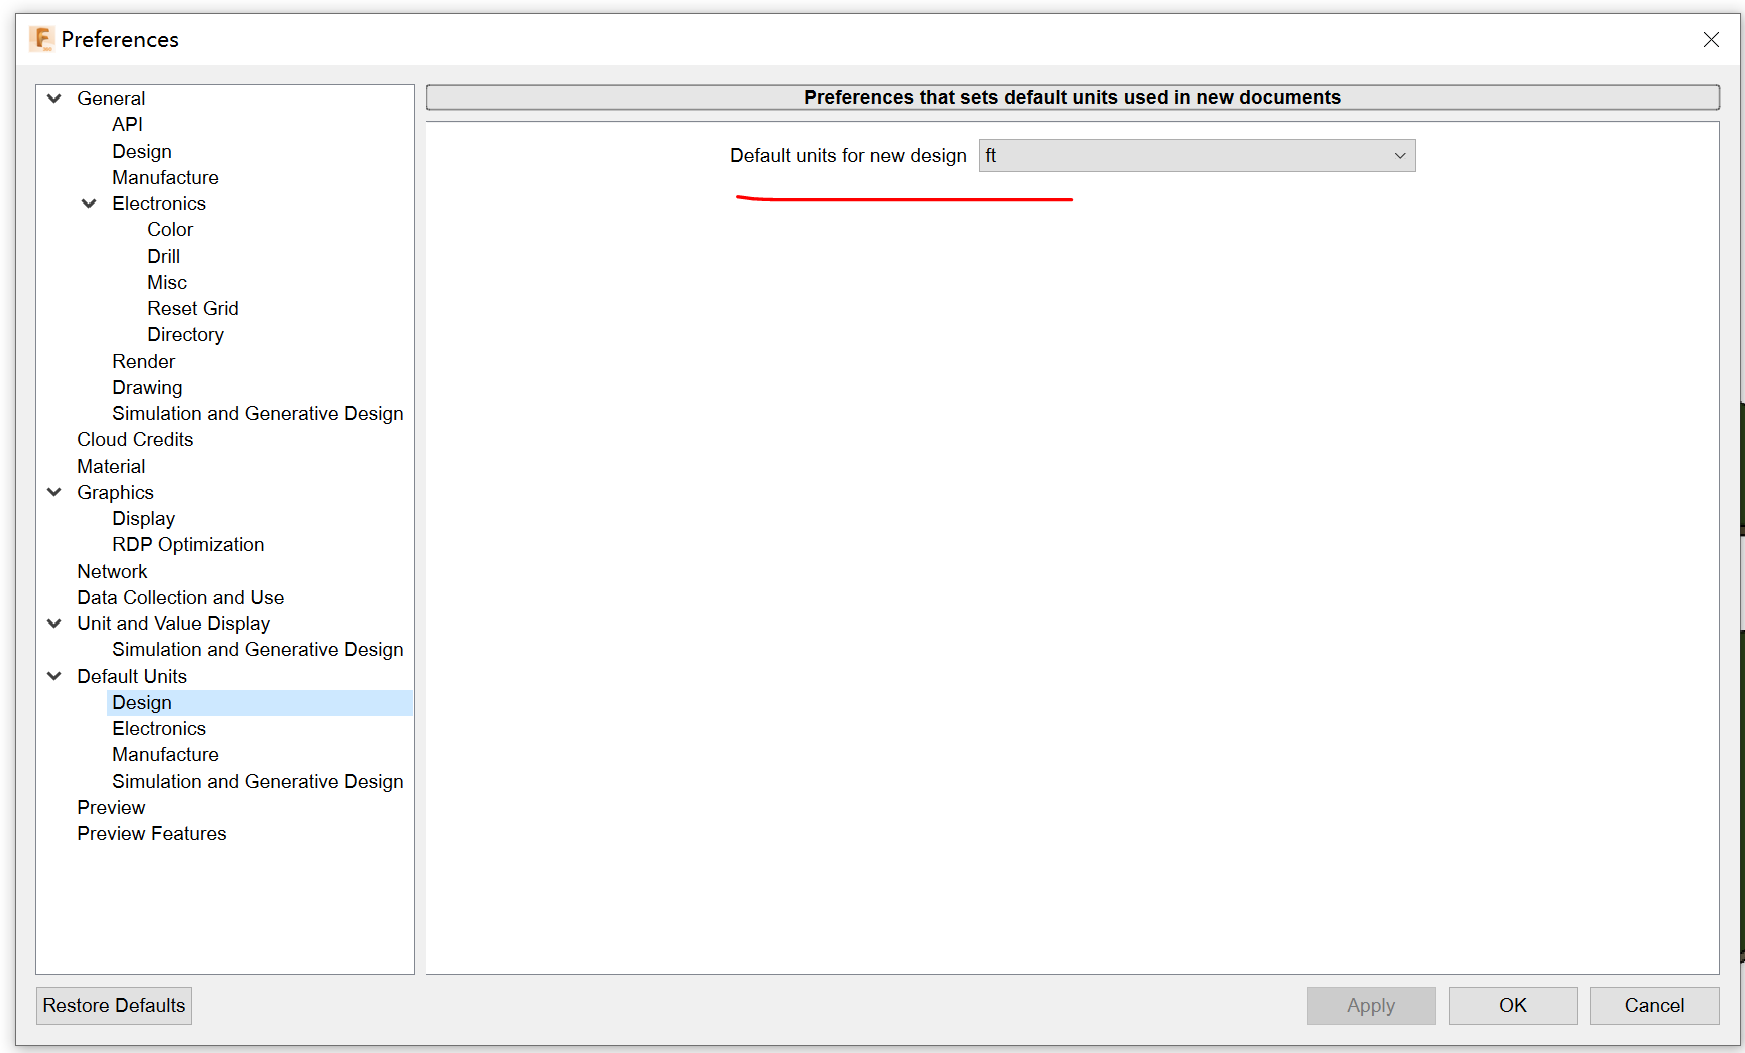Collapse the Default Units node

tap(55, 676)
